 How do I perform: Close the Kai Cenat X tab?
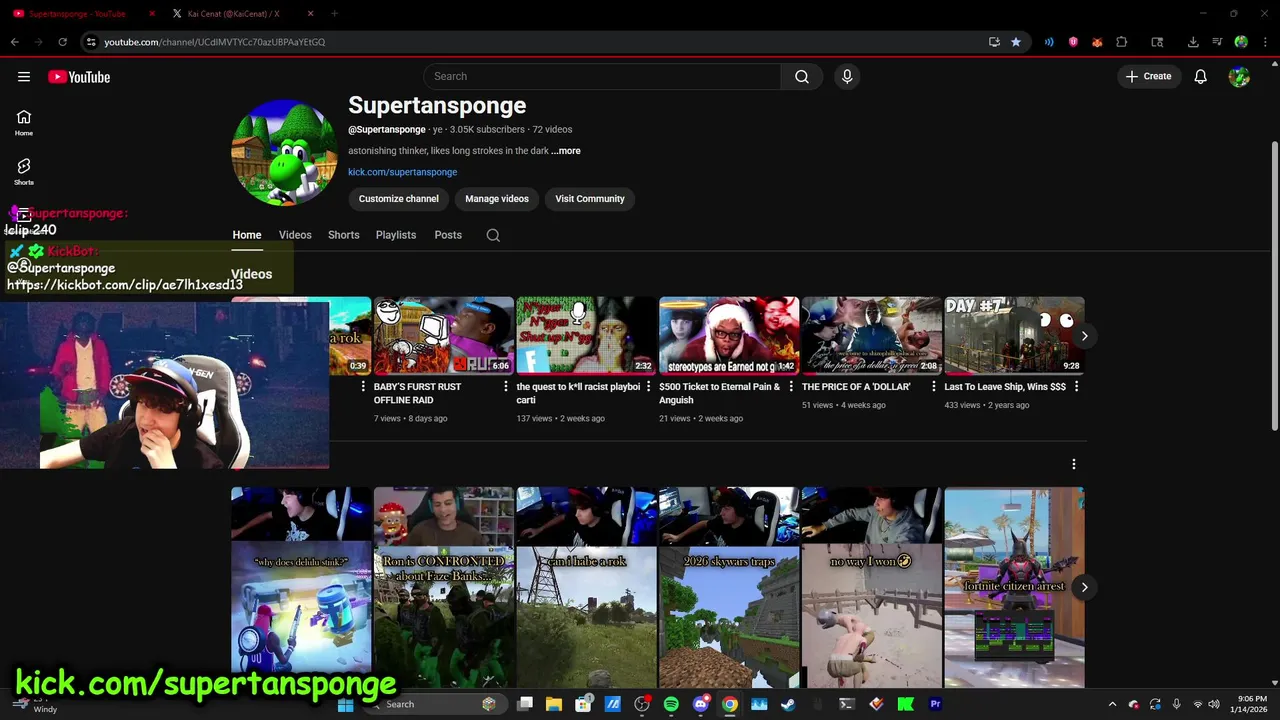point(310,14)
